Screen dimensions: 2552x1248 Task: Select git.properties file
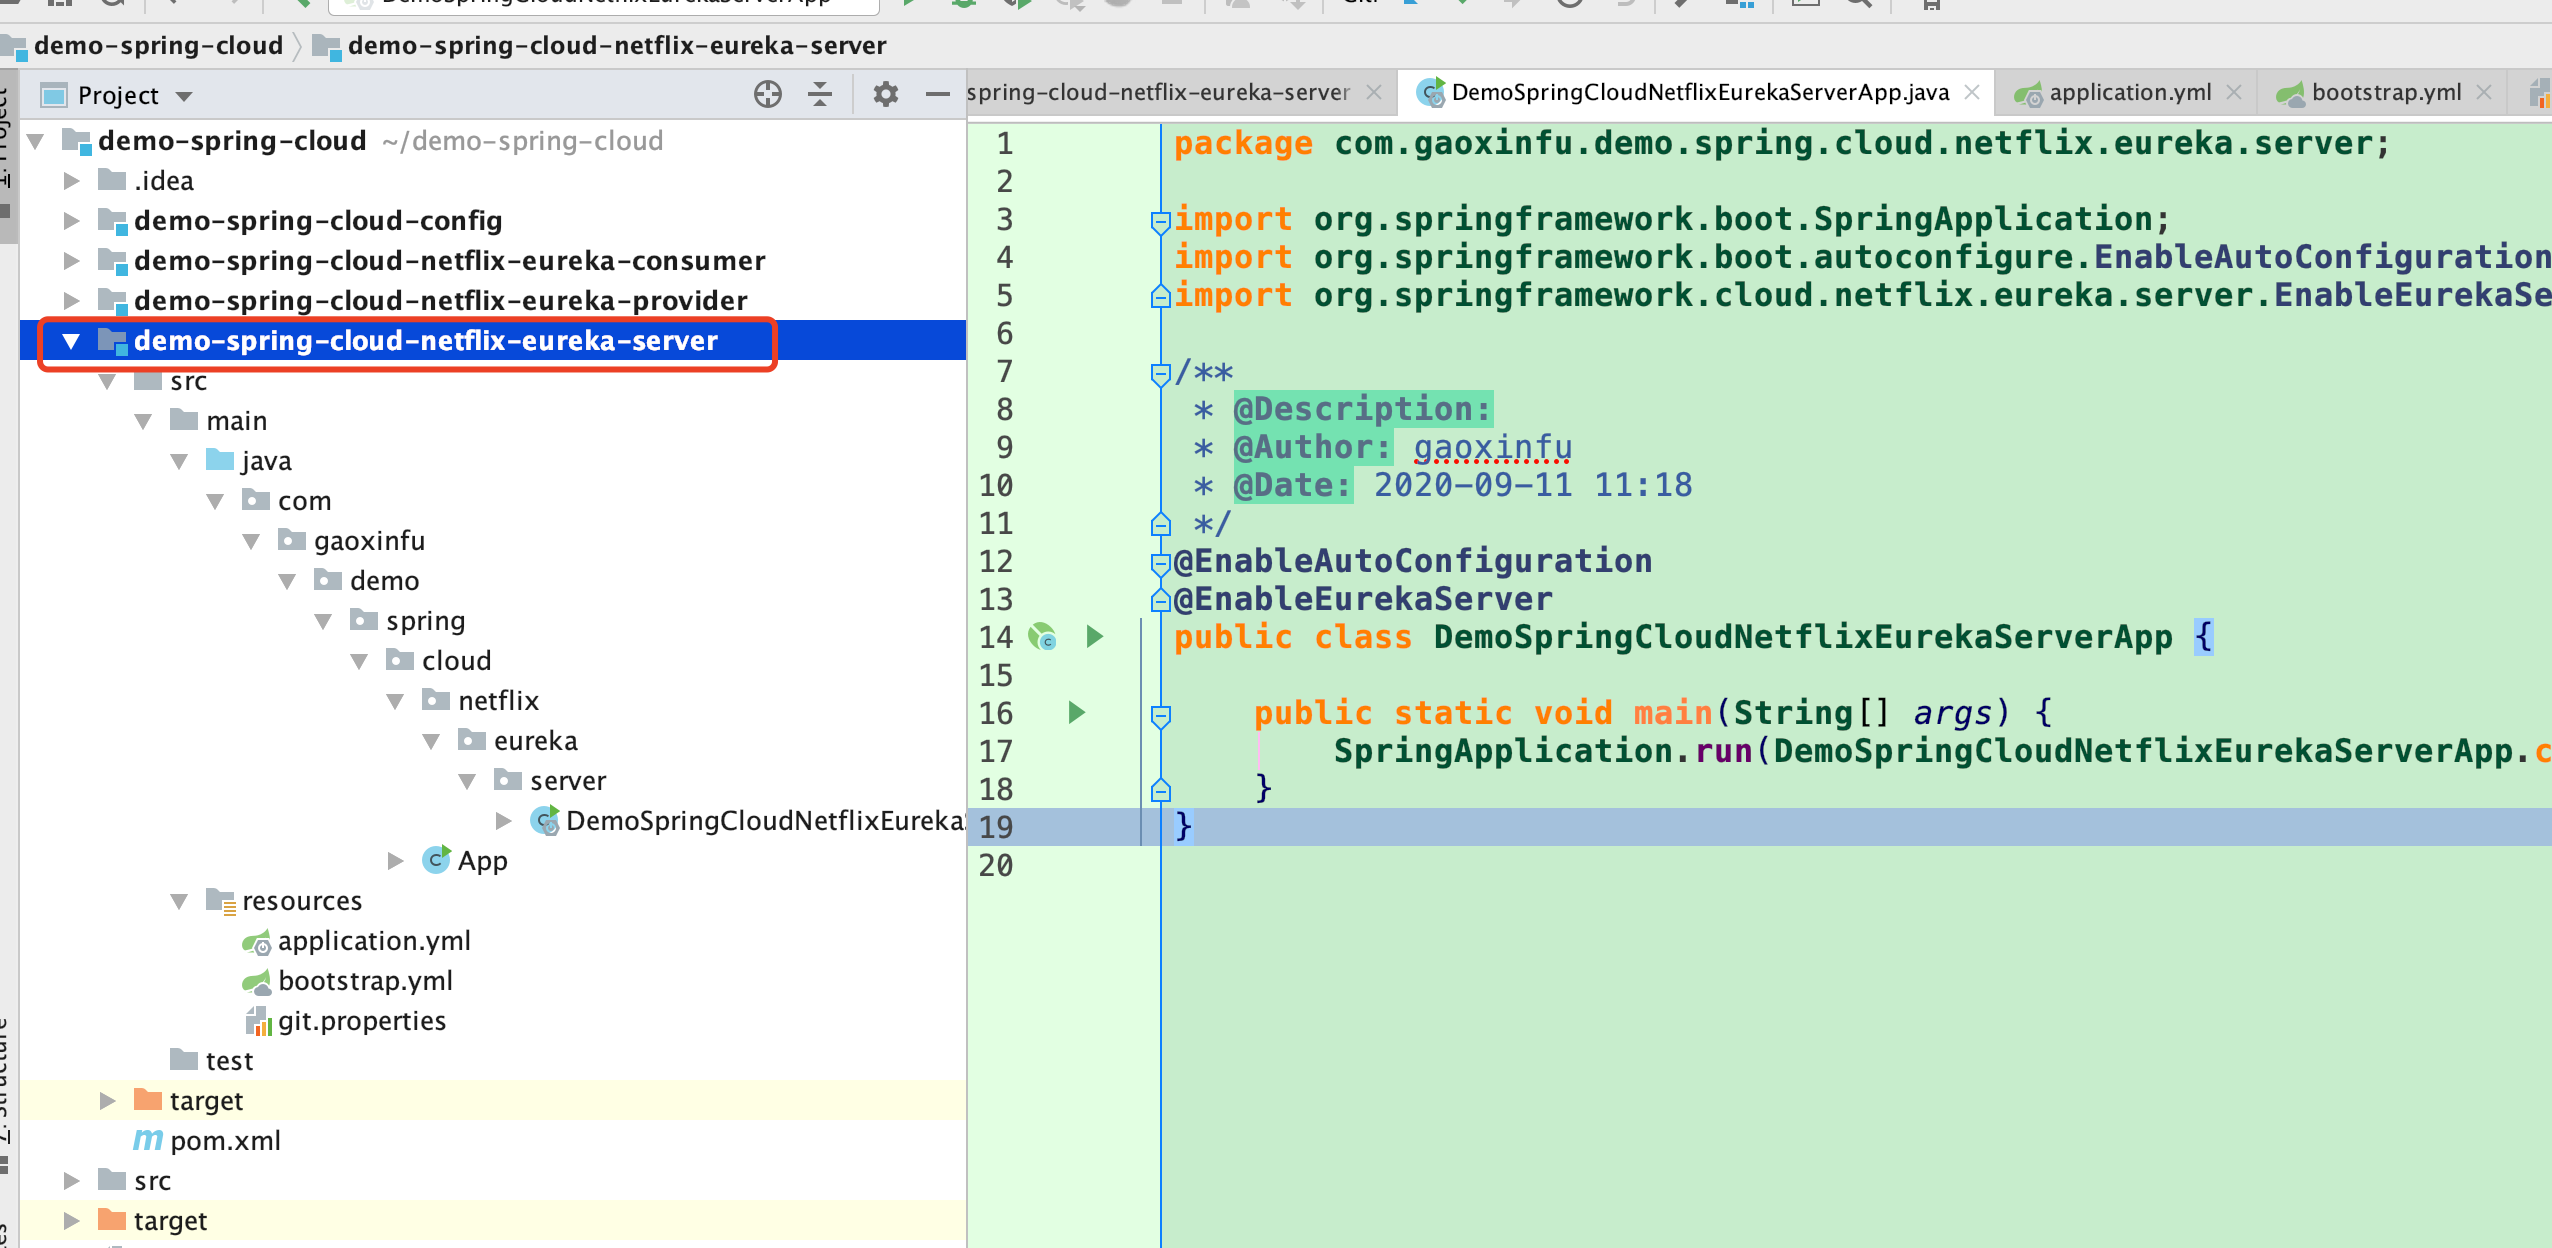(362, 1021)
